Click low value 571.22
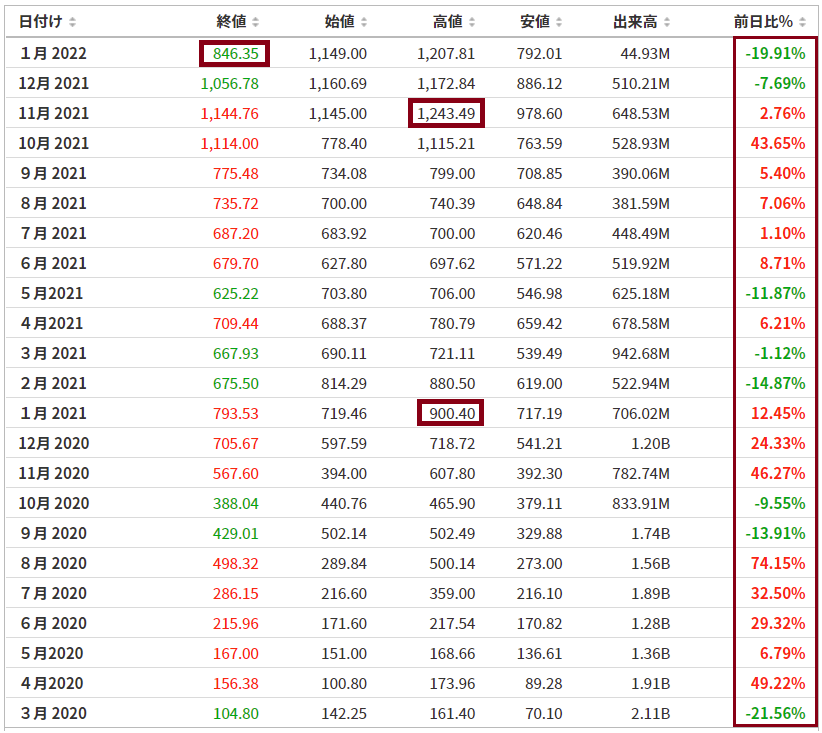The image size is (822, 733). tap(539, 263)
